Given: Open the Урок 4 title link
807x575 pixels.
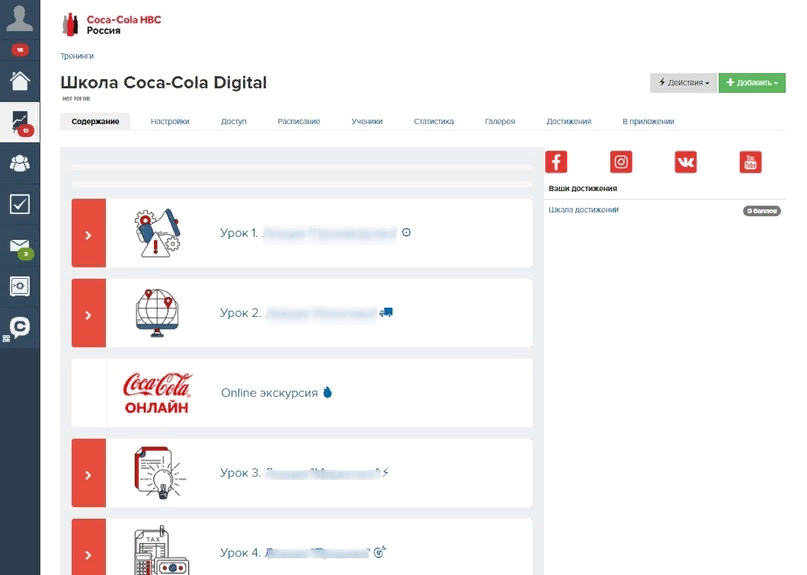Looking at the screenshot, I should [x=295, y=552].
